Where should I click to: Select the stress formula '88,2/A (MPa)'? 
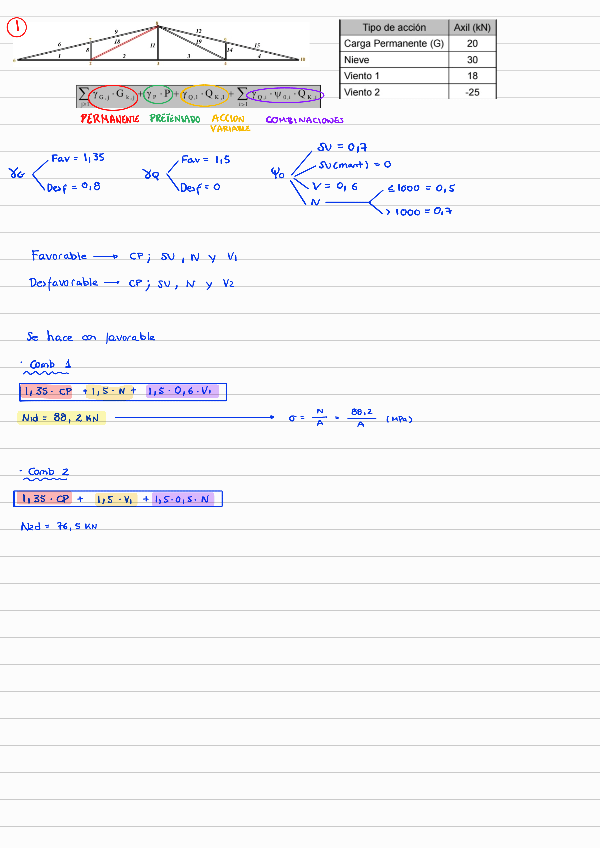[350, 418]
